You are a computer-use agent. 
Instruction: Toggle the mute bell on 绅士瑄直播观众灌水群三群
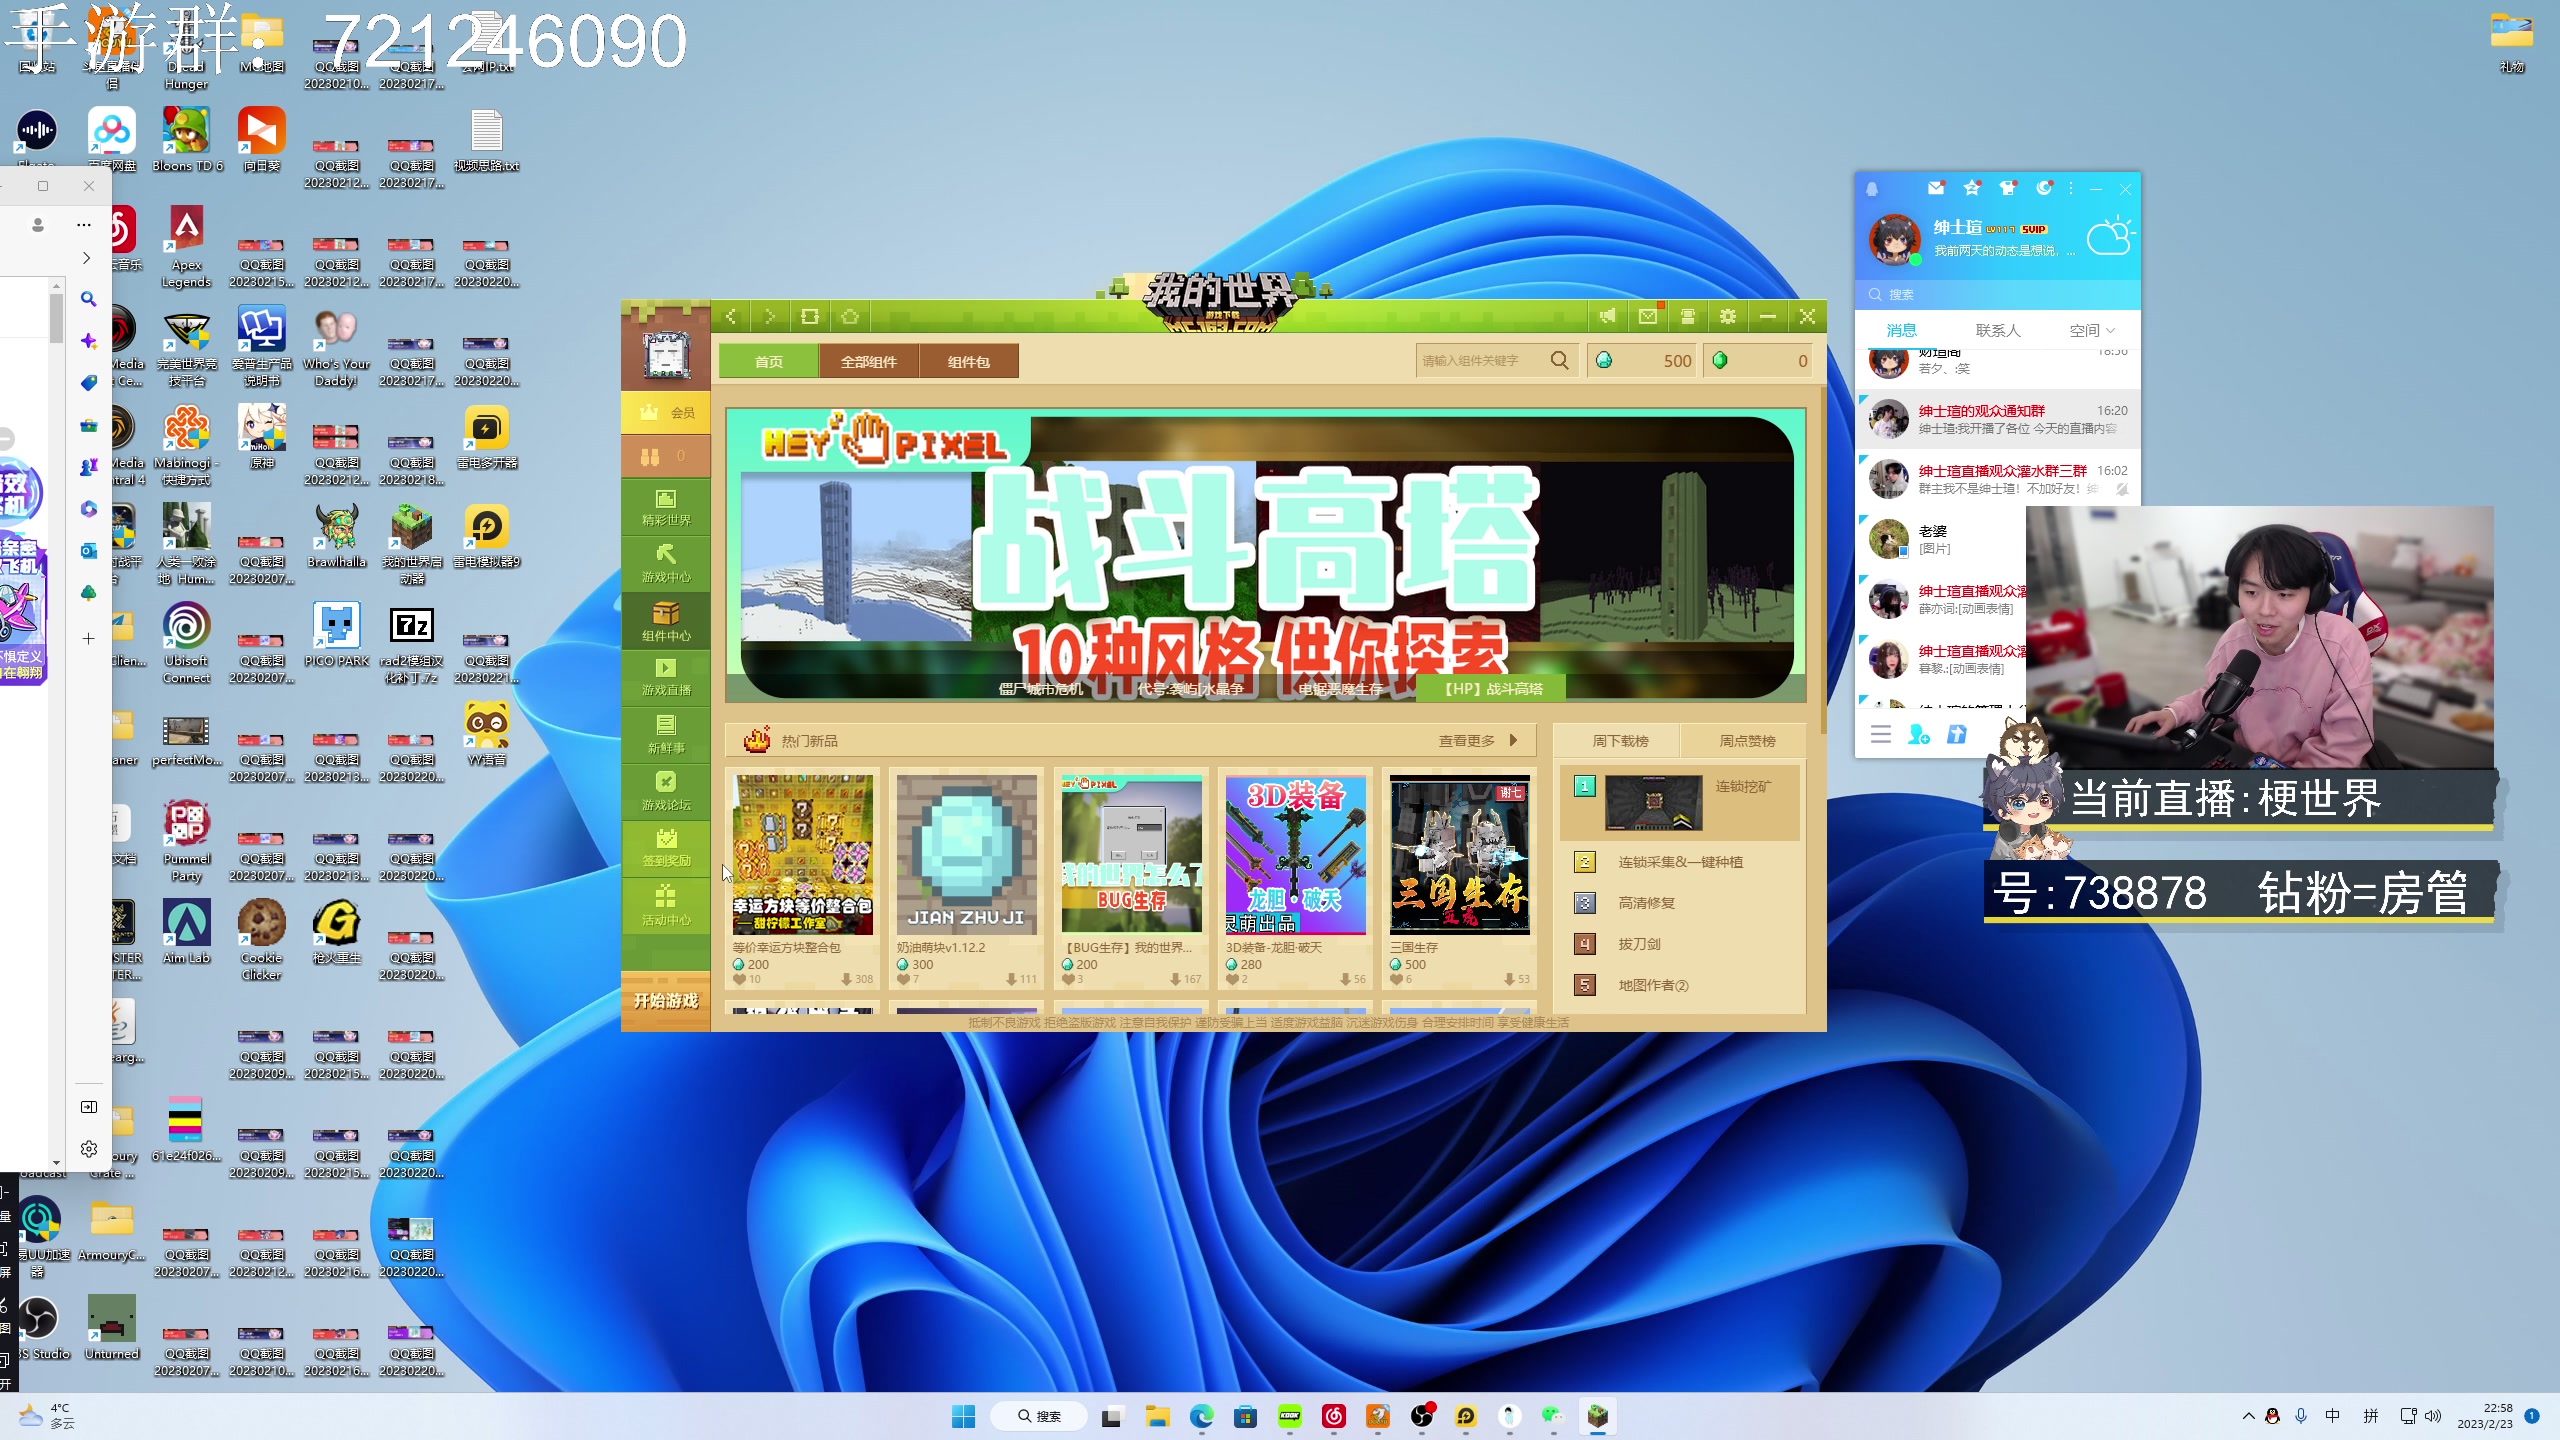click(2122, 490)
